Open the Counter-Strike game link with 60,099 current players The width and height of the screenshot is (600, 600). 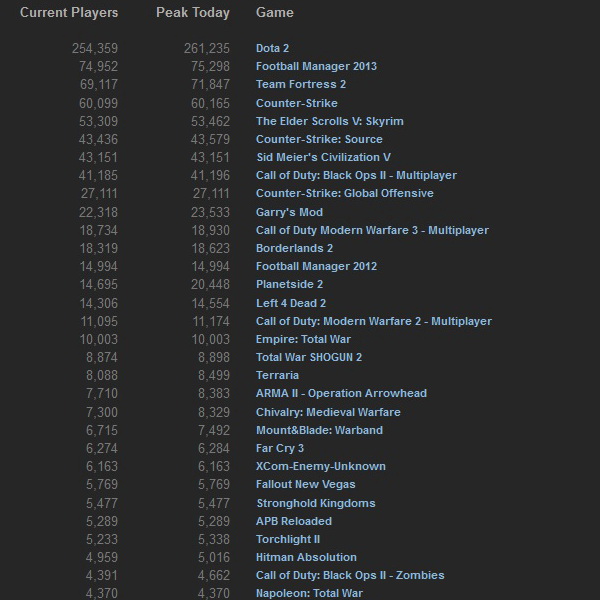coord(297,103)
